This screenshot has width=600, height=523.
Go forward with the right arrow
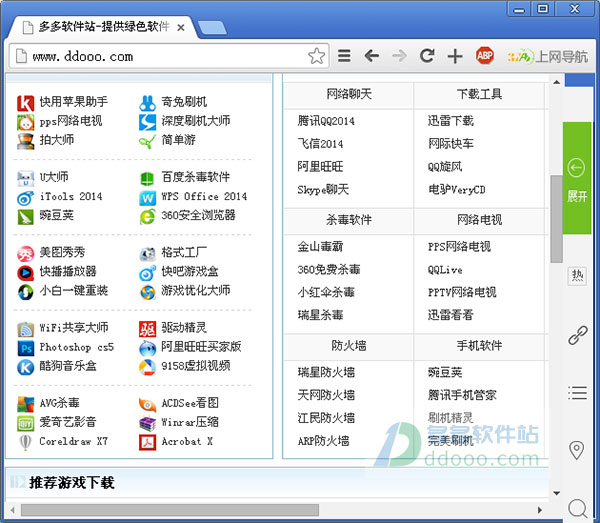point(399,56)
